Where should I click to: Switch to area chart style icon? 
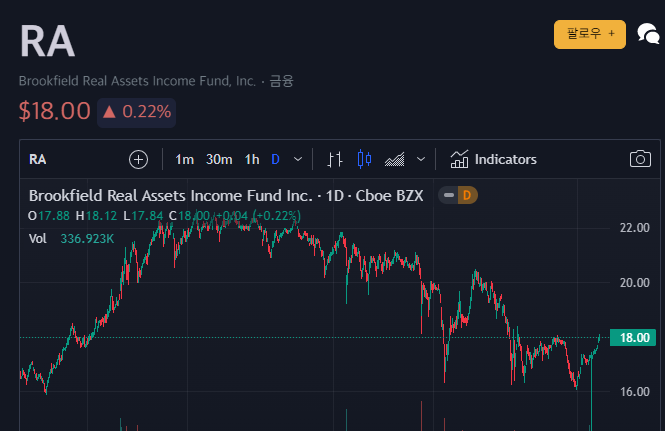(x=394, y=160)
